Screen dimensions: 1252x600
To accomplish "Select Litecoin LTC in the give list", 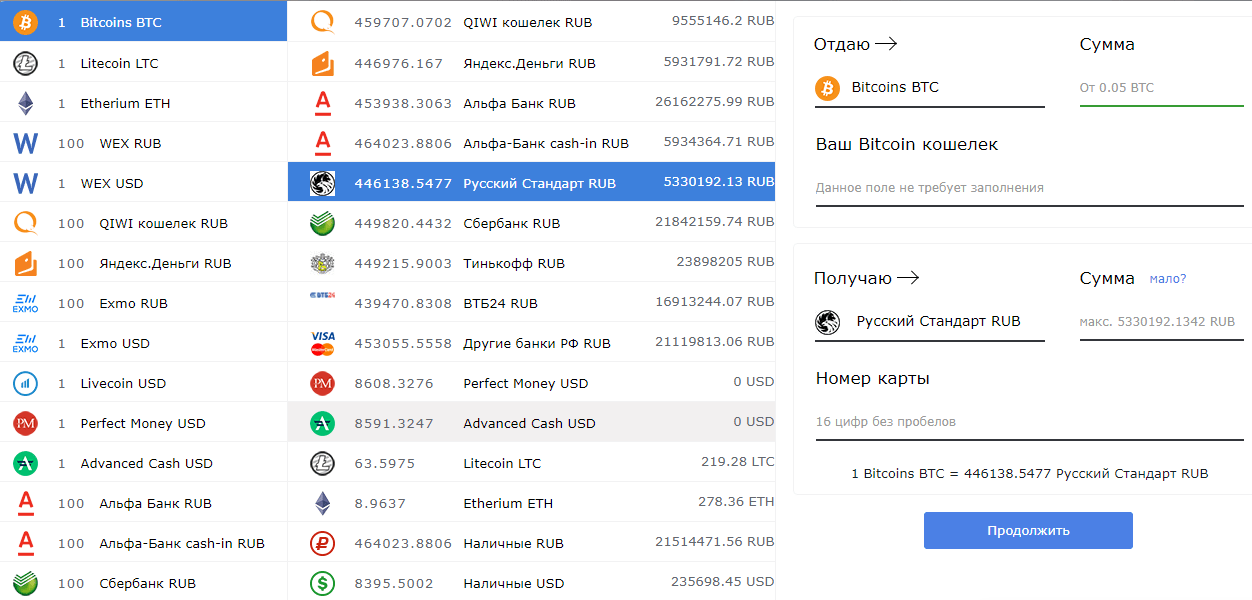I will pyautogui.click(x=143, y=63).
